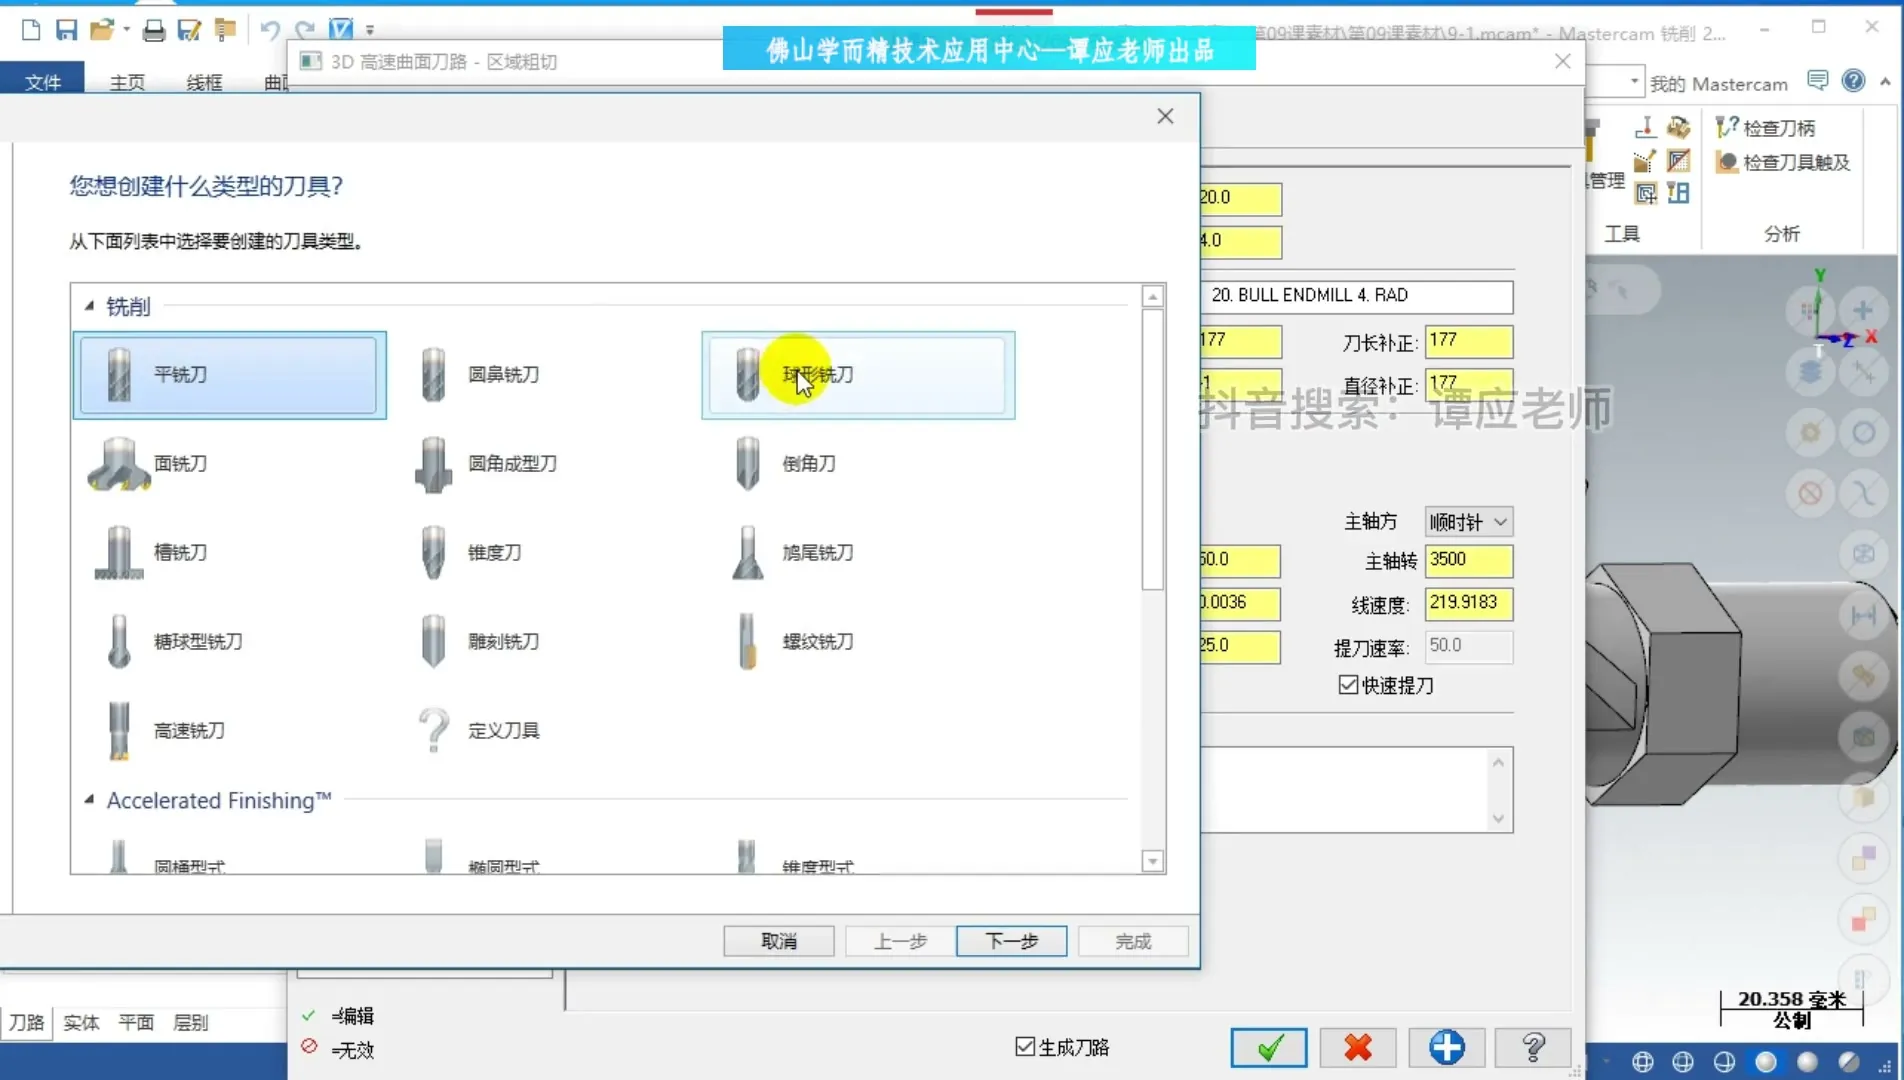Toggle the 快速提刀 checkbox

pos(1348,685)
